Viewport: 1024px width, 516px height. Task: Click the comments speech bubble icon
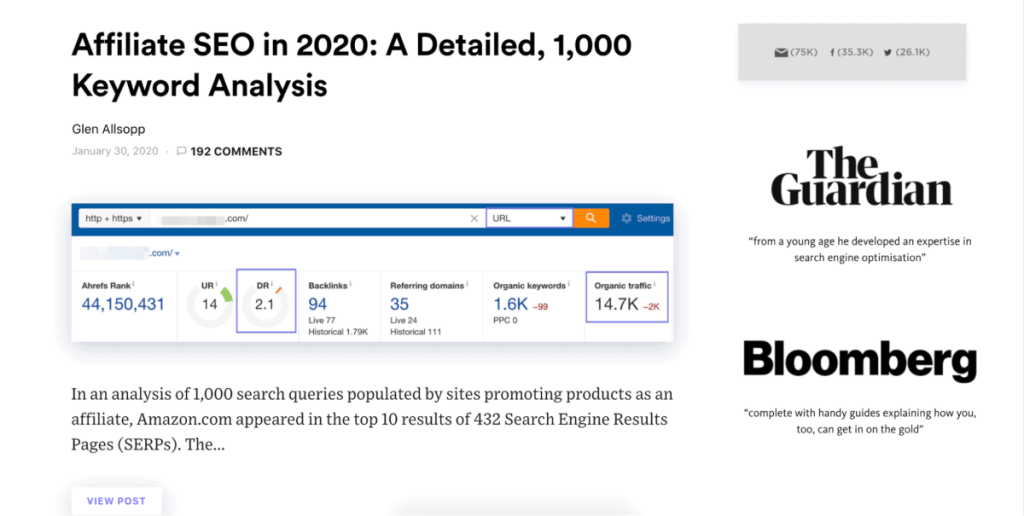pyautogui.click(x=181, y=152)
